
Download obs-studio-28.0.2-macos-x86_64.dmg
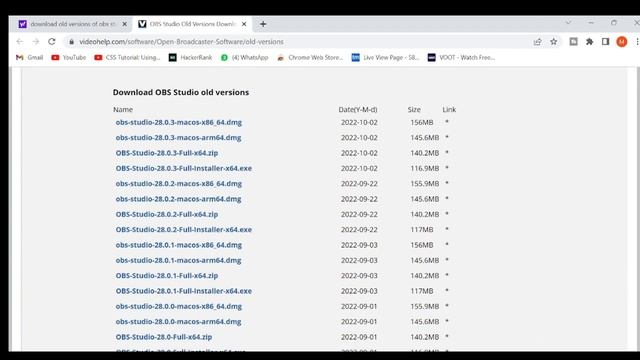178,184
